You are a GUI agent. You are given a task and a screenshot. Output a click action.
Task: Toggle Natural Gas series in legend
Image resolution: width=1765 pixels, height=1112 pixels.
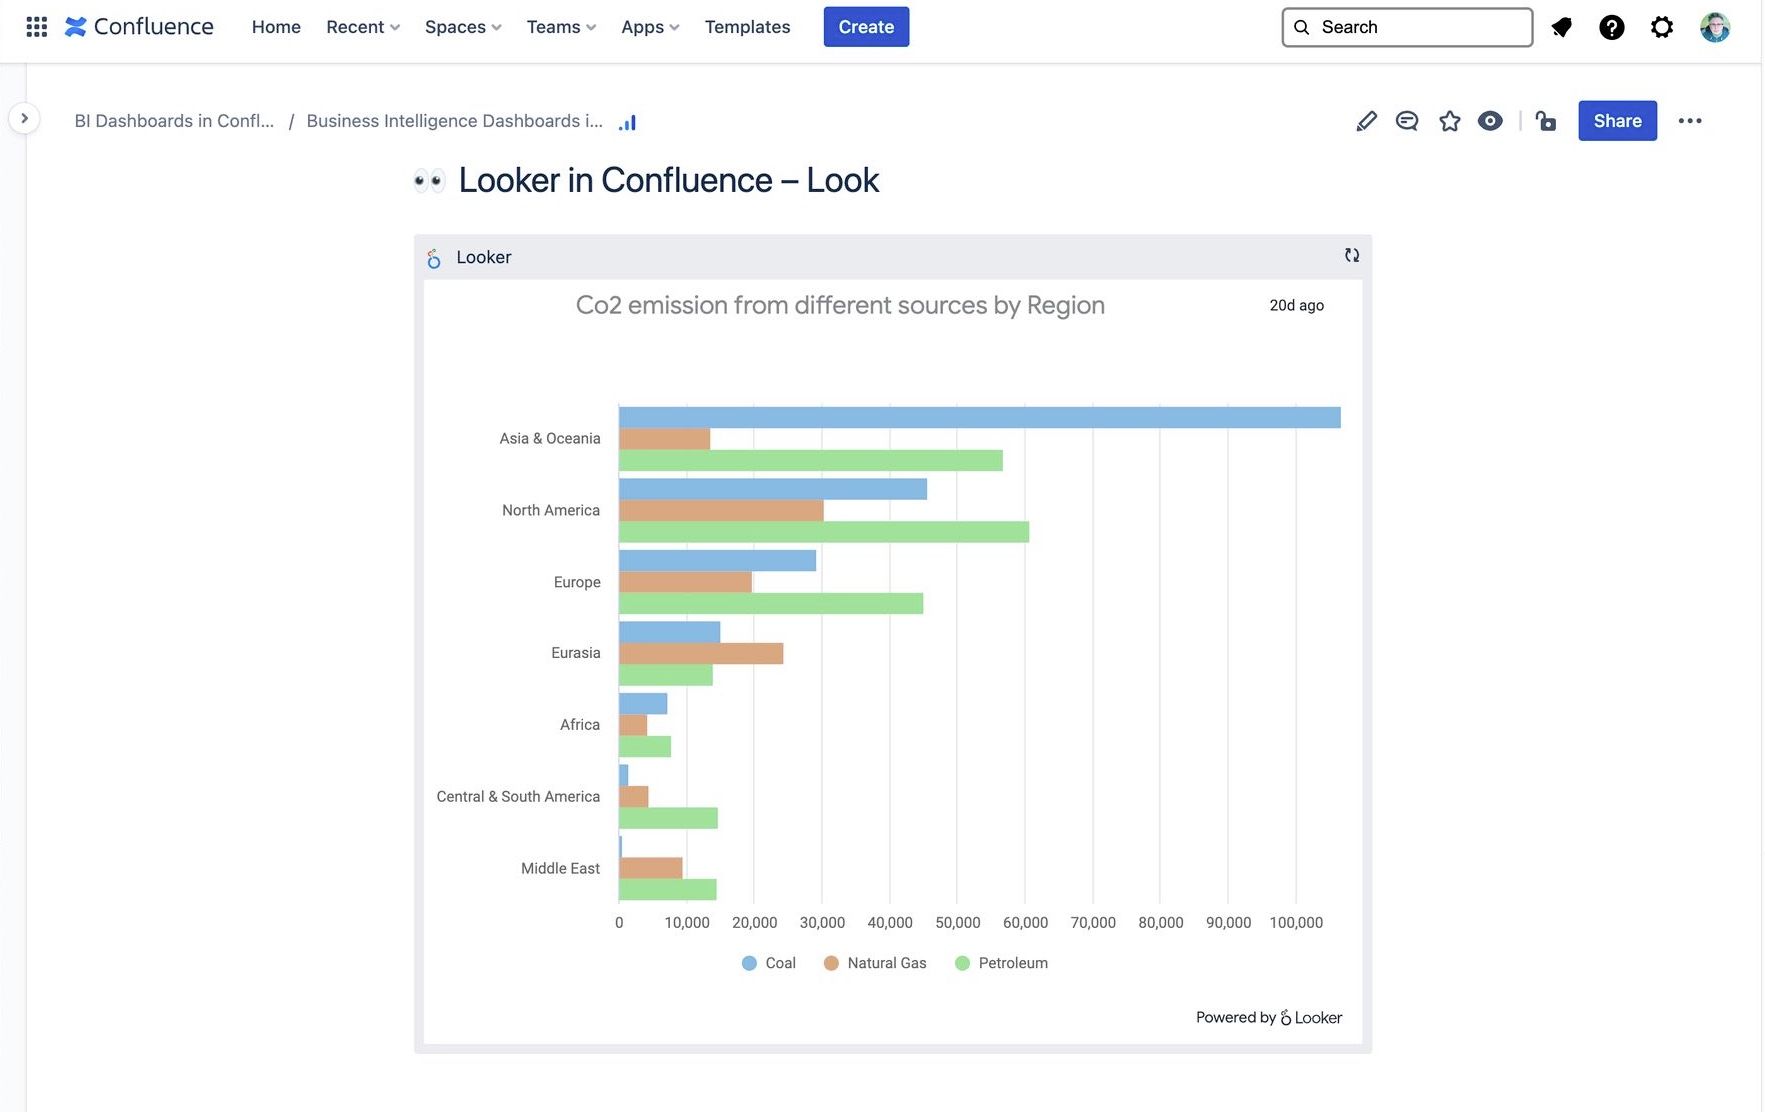[x=875, y=963]
